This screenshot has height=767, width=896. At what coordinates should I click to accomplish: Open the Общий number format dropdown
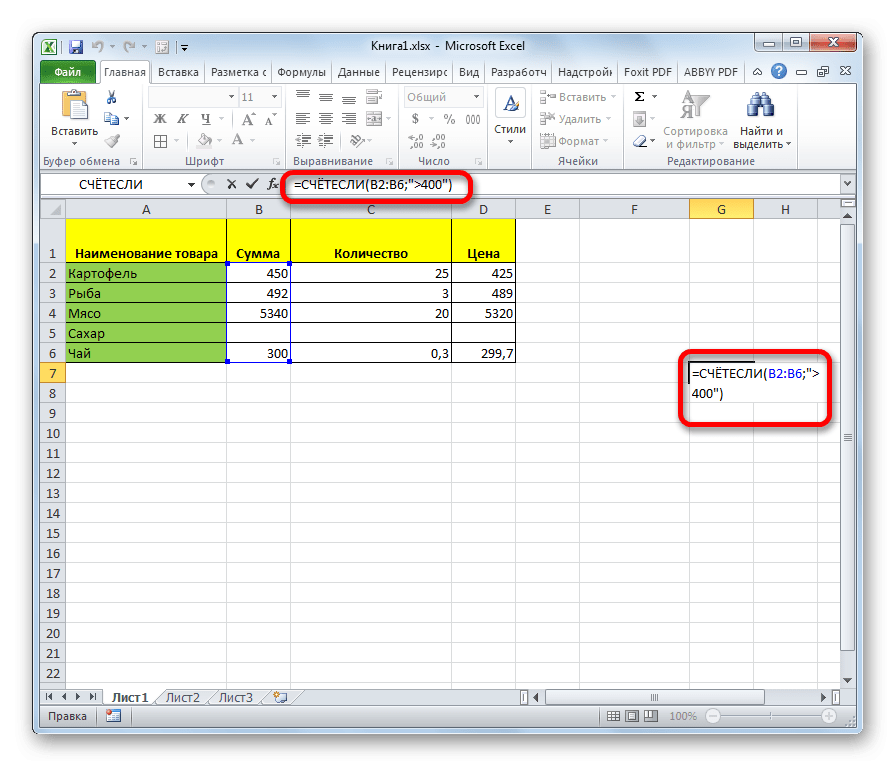point(476,97)
